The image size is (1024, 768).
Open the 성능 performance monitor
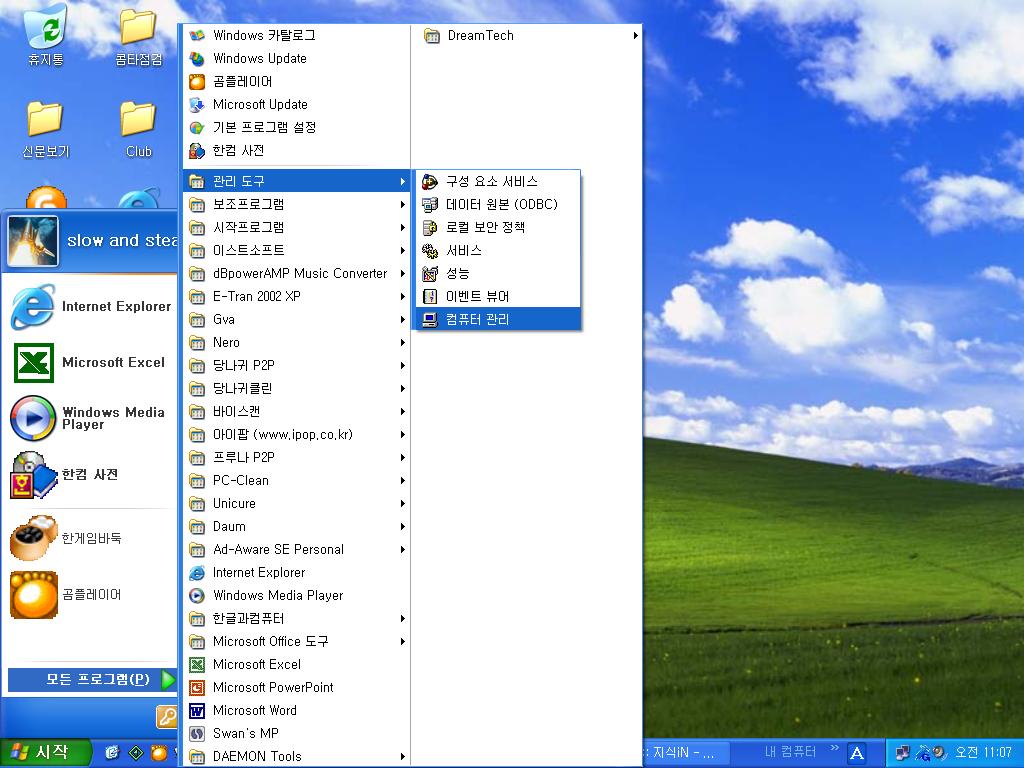(498, 274)
